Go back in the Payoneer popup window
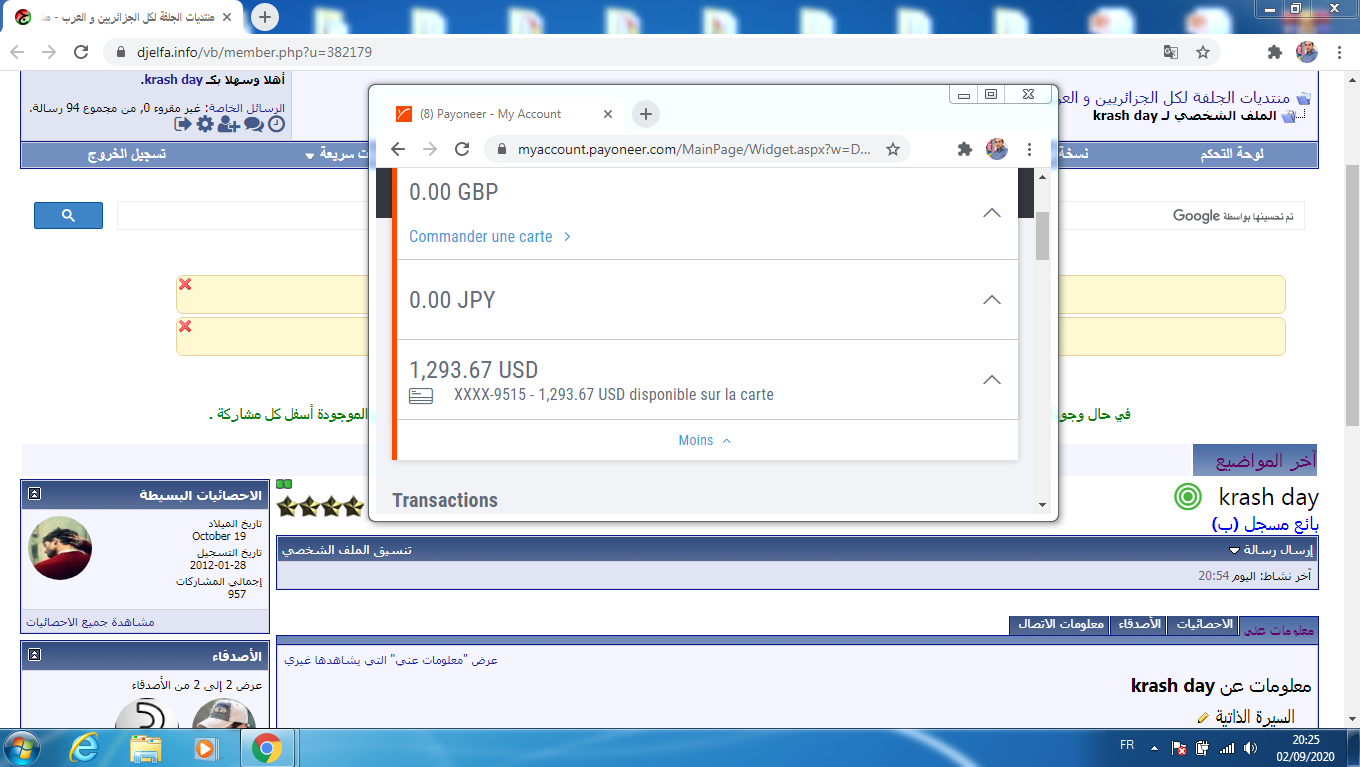 [398, 149]
